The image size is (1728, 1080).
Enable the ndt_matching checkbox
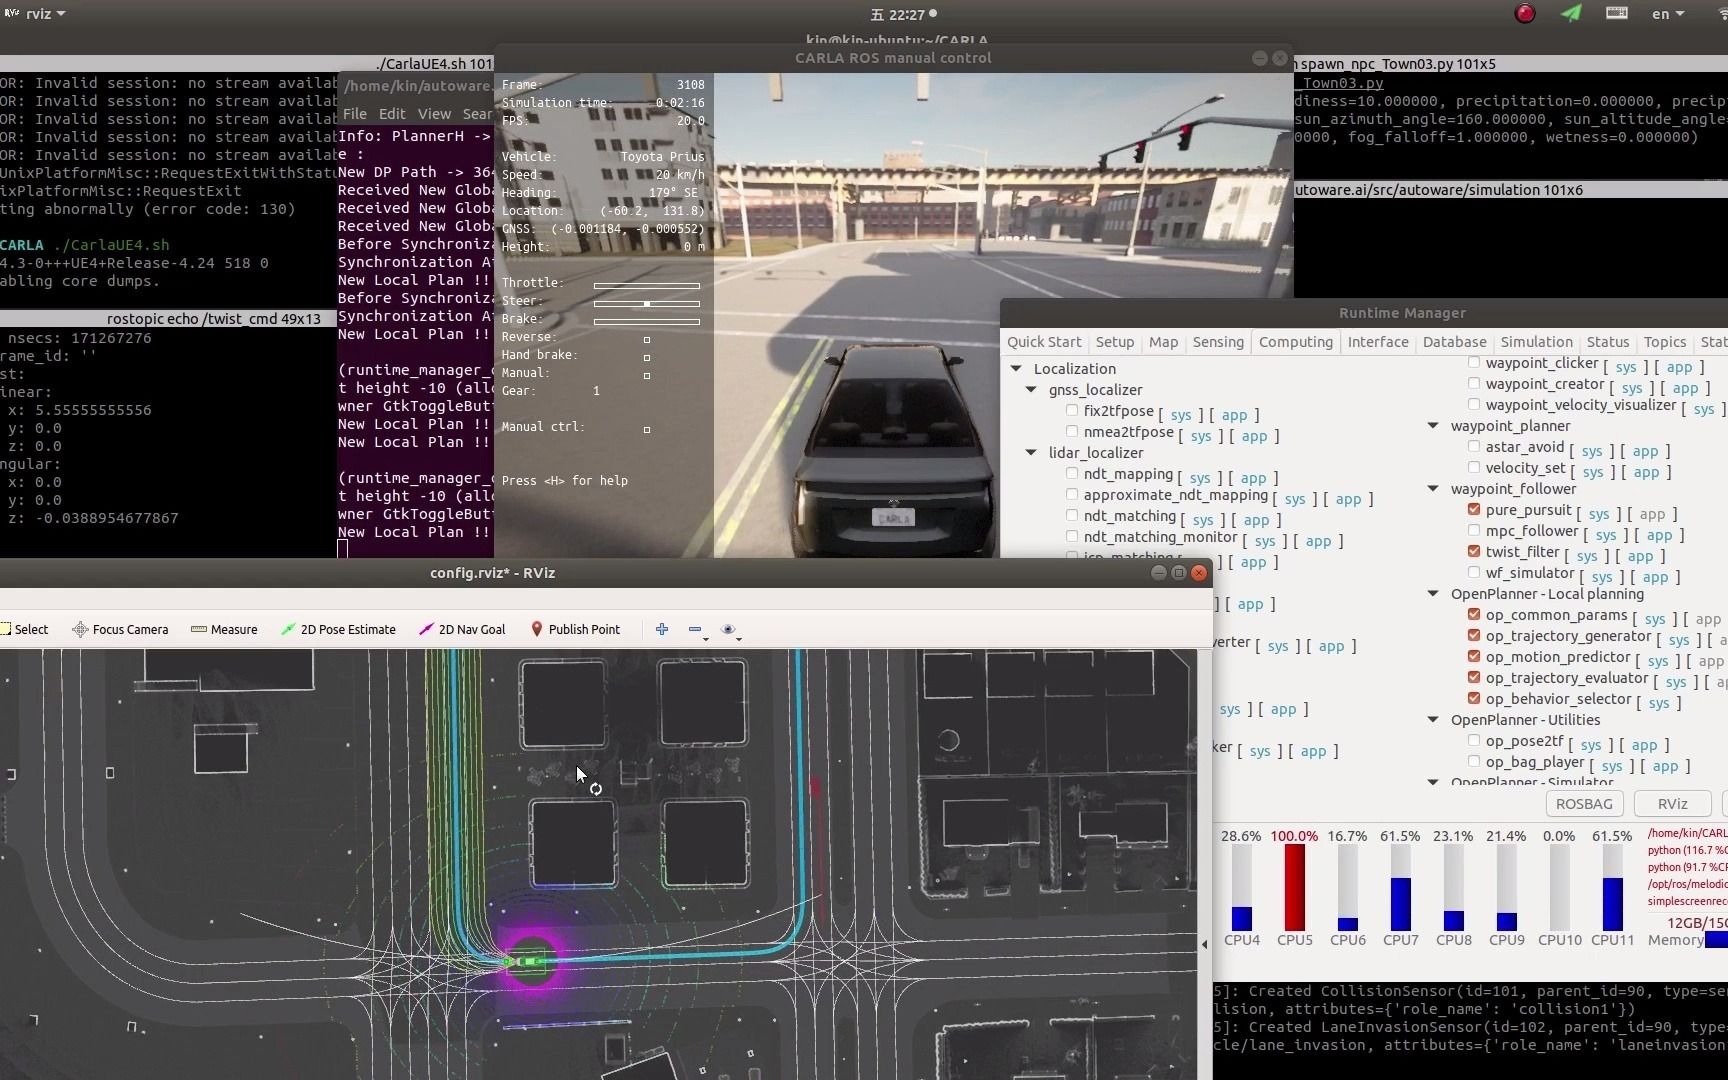pyautogui.click(x=1072, y=516)
